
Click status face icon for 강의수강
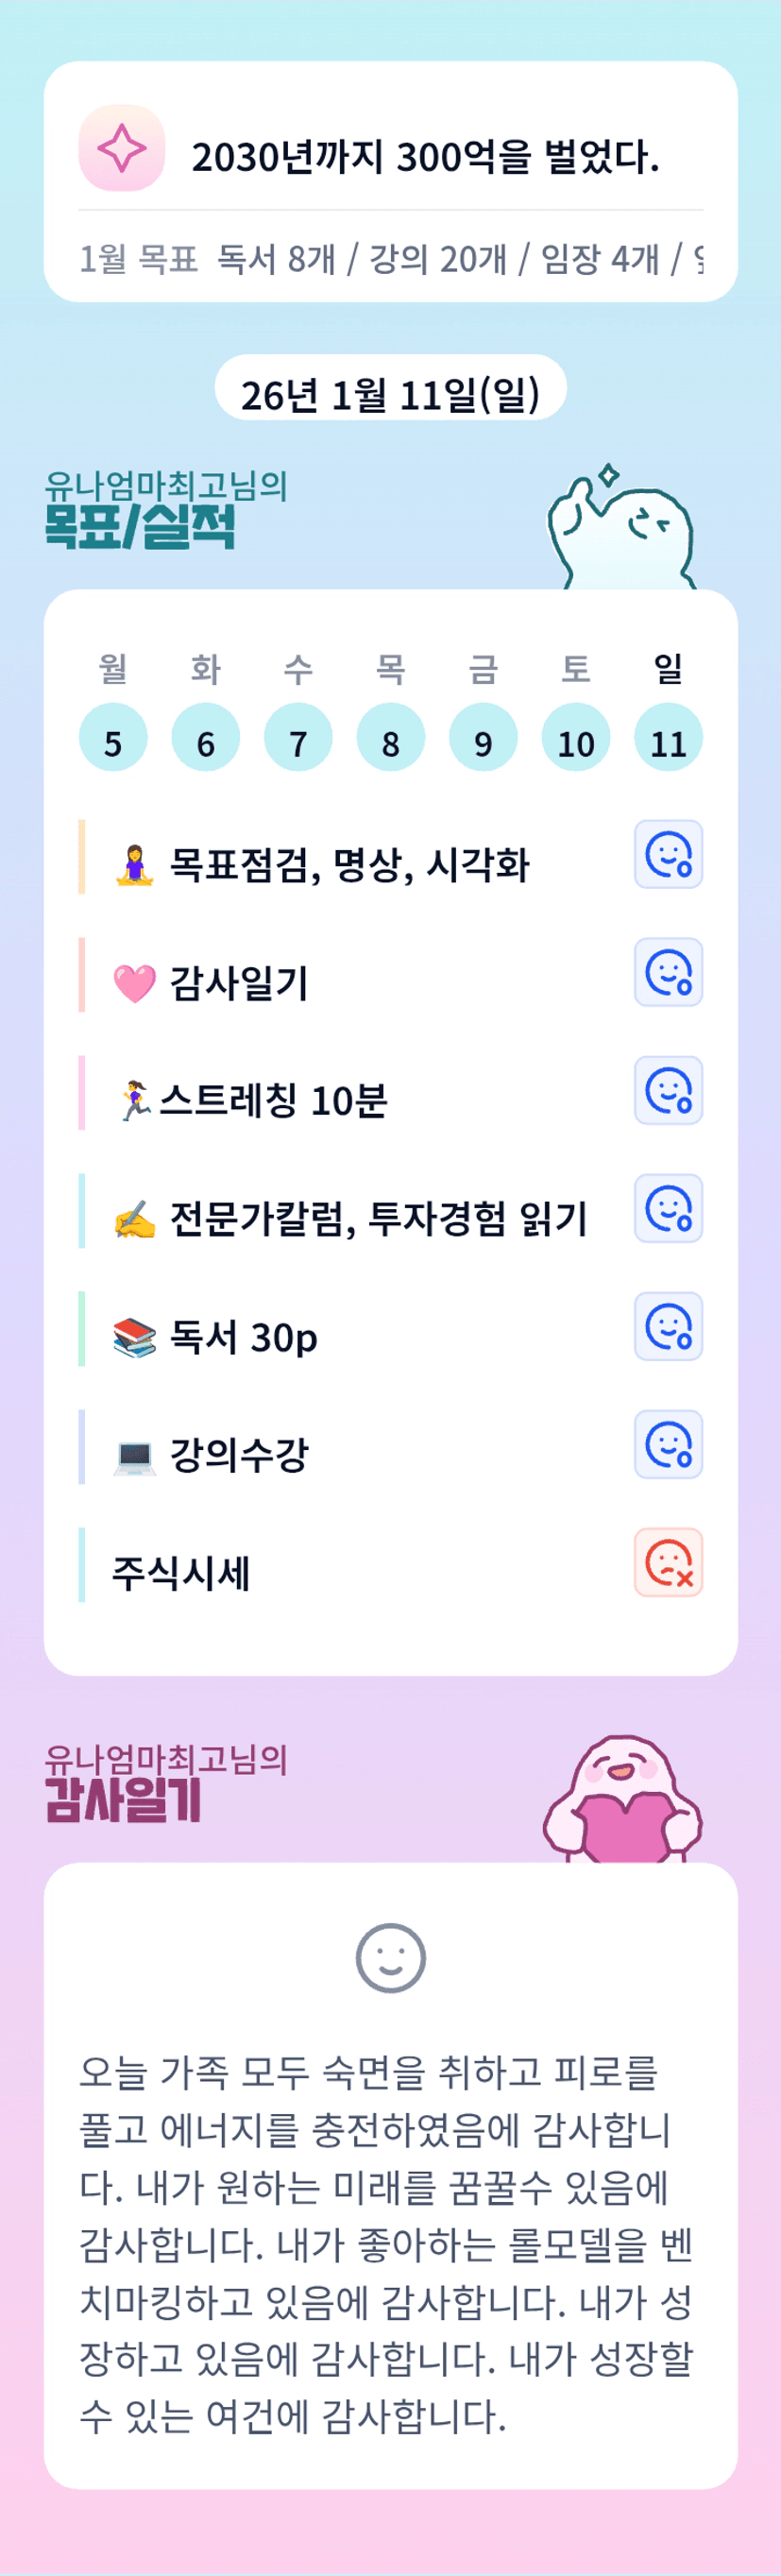[x=668, y=1445]
